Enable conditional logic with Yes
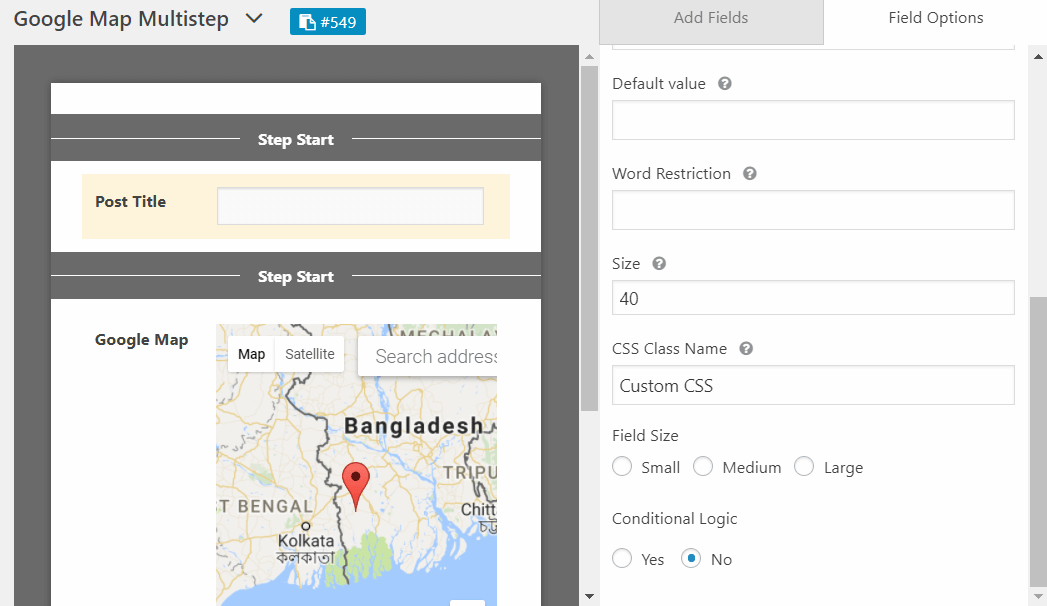Image resolution: width=1047 pixels, height=606 pixels. (x=622, y=558)
